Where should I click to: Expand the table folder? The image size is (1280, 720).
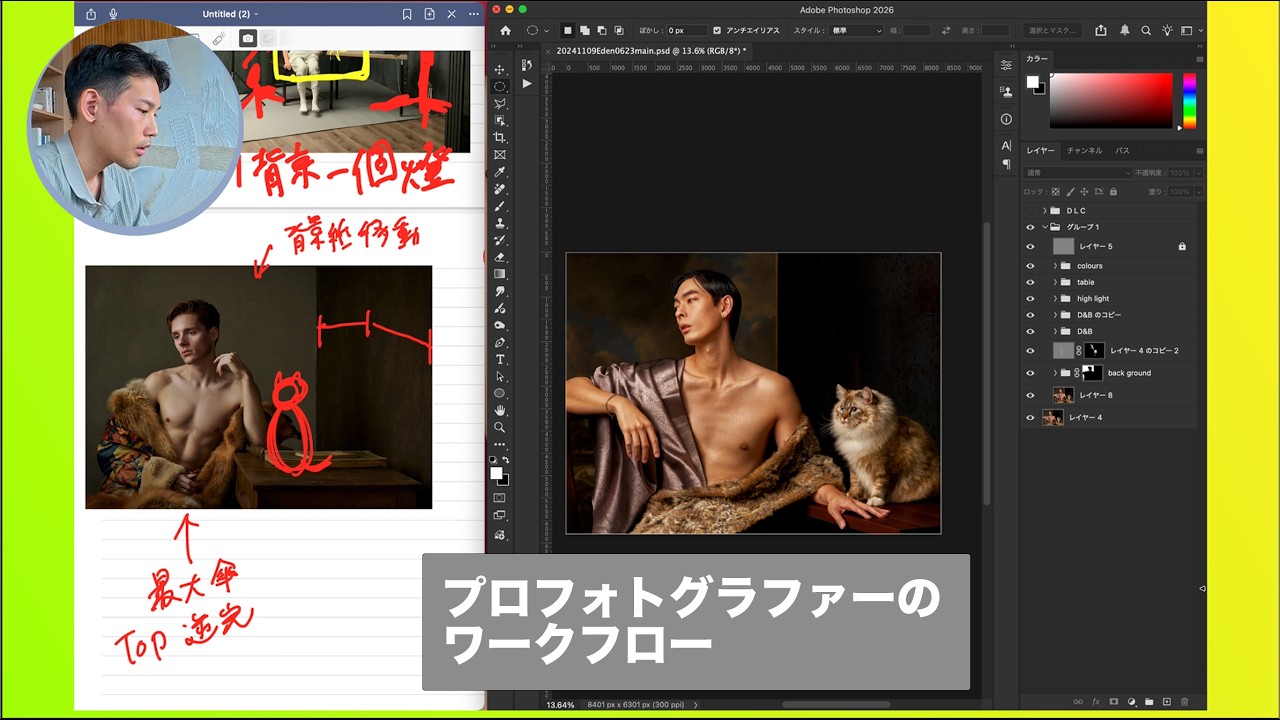[1055, 282]
